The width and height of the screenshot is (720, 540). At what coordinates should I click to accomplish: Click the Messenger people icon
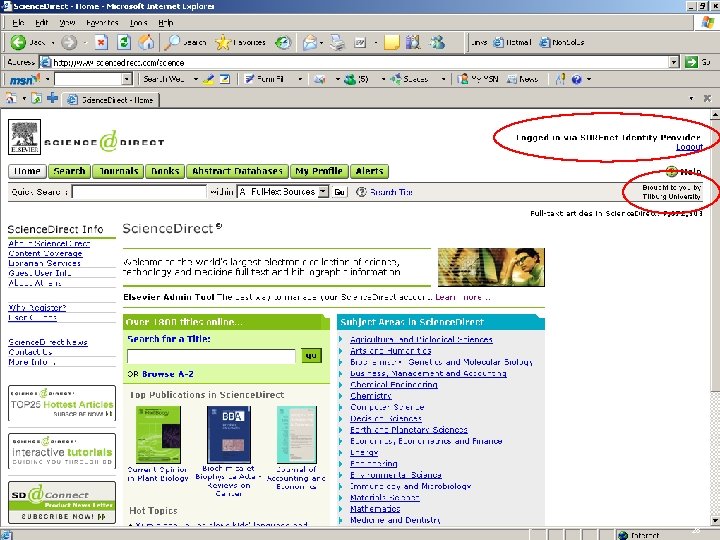point(437,42)
